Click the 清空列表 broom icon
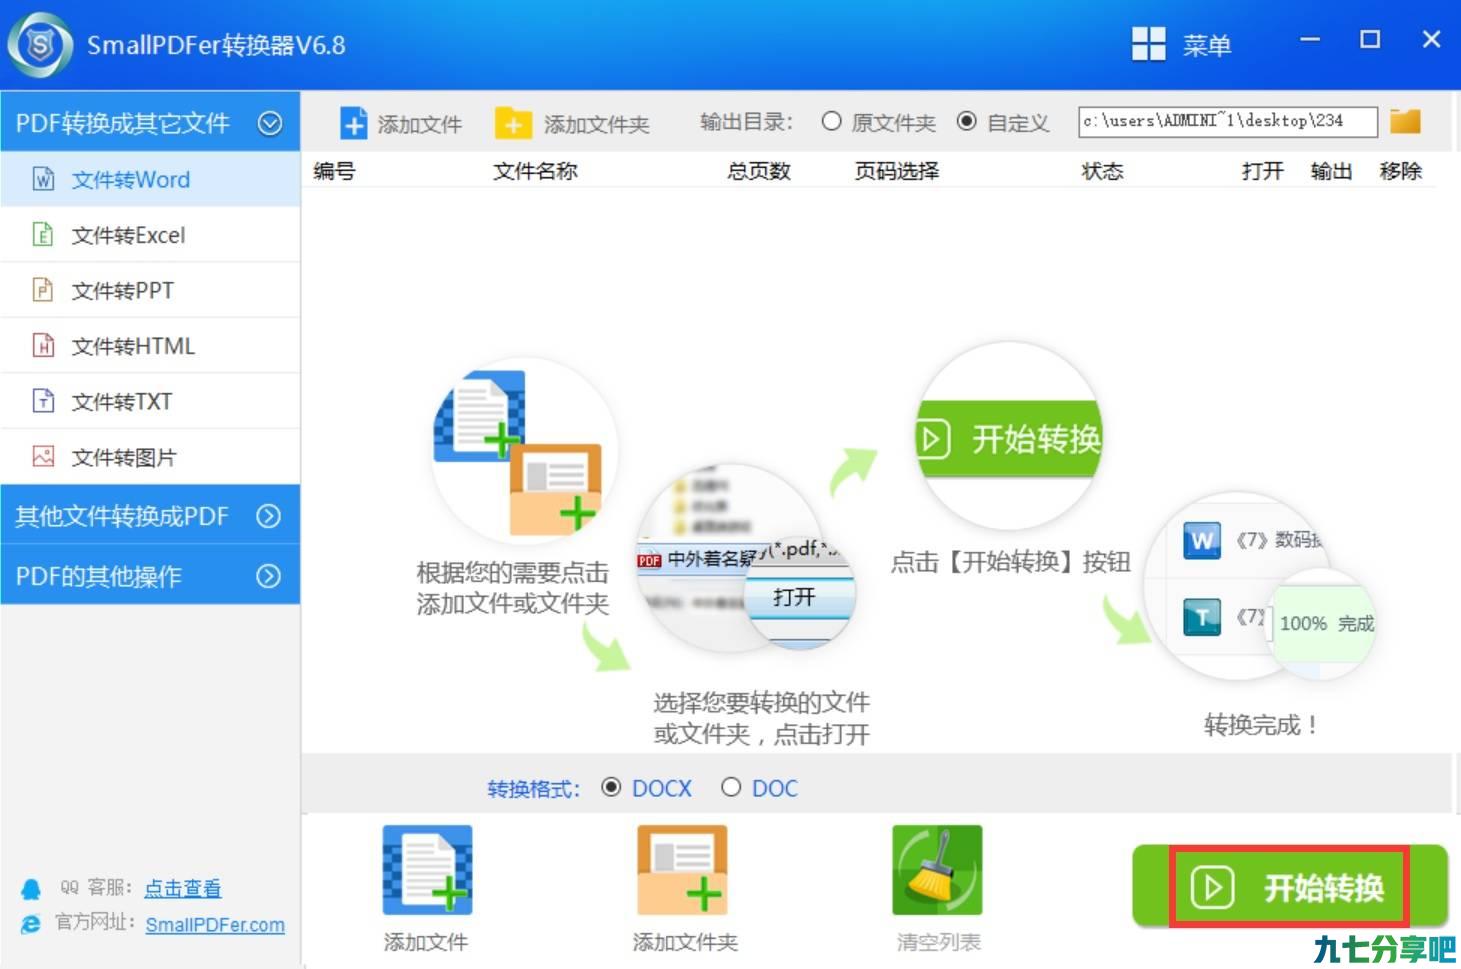The width and height of the screenshot is (1461, 969). (937, 870)
